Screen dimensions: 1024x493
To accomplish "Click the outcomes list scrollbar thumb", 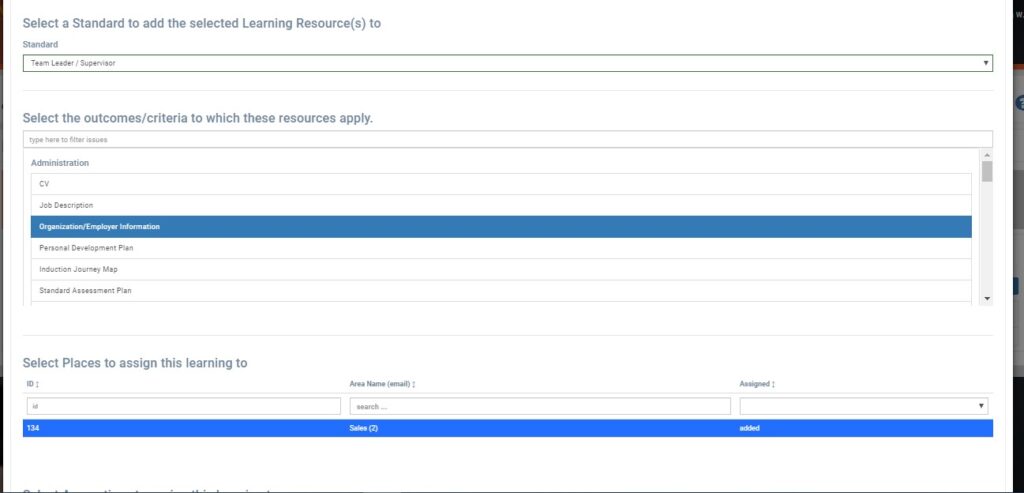I will point(987,171).
